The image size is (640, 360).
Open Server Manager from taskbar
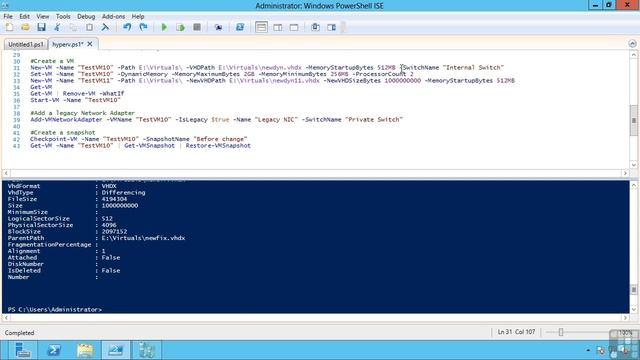coord(22,350)
